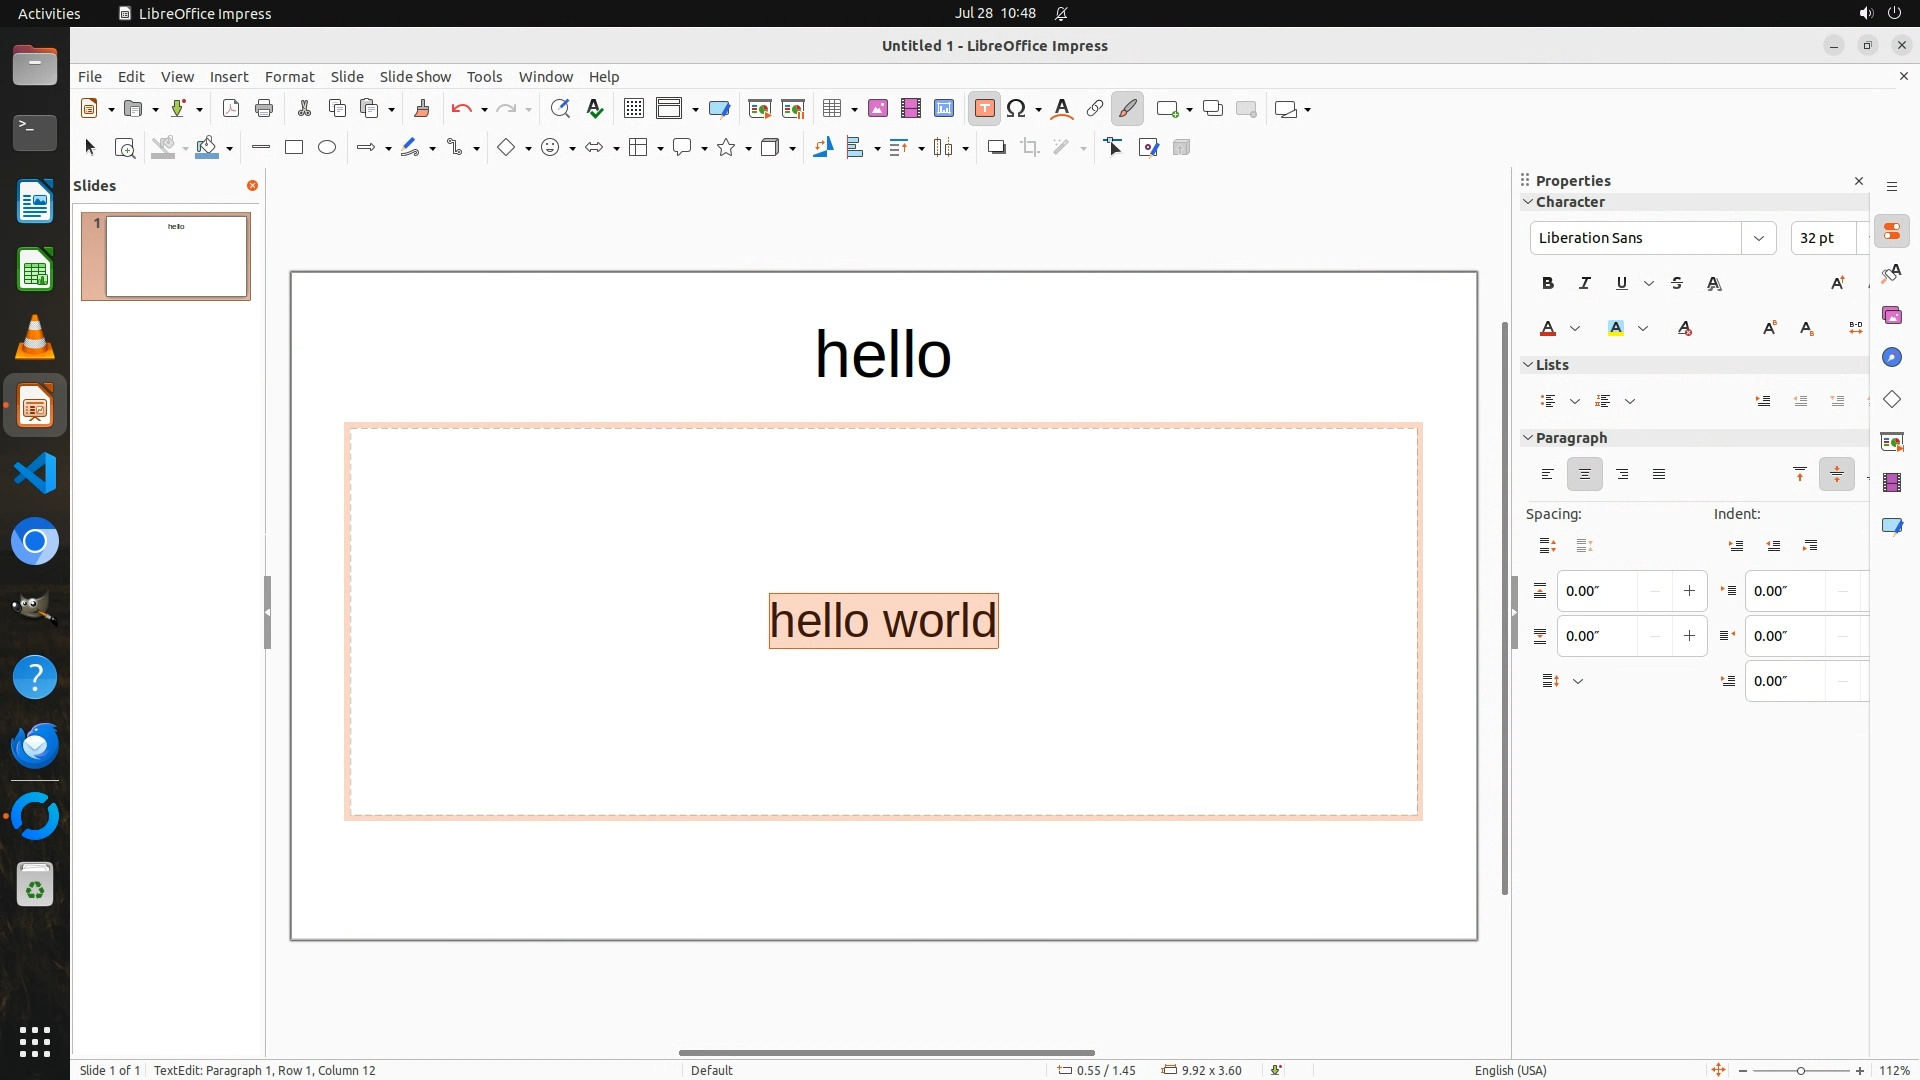Increase above paragraph spacing with plus
This screenshot has width=1920, height=1080.
coord(1689,591)
